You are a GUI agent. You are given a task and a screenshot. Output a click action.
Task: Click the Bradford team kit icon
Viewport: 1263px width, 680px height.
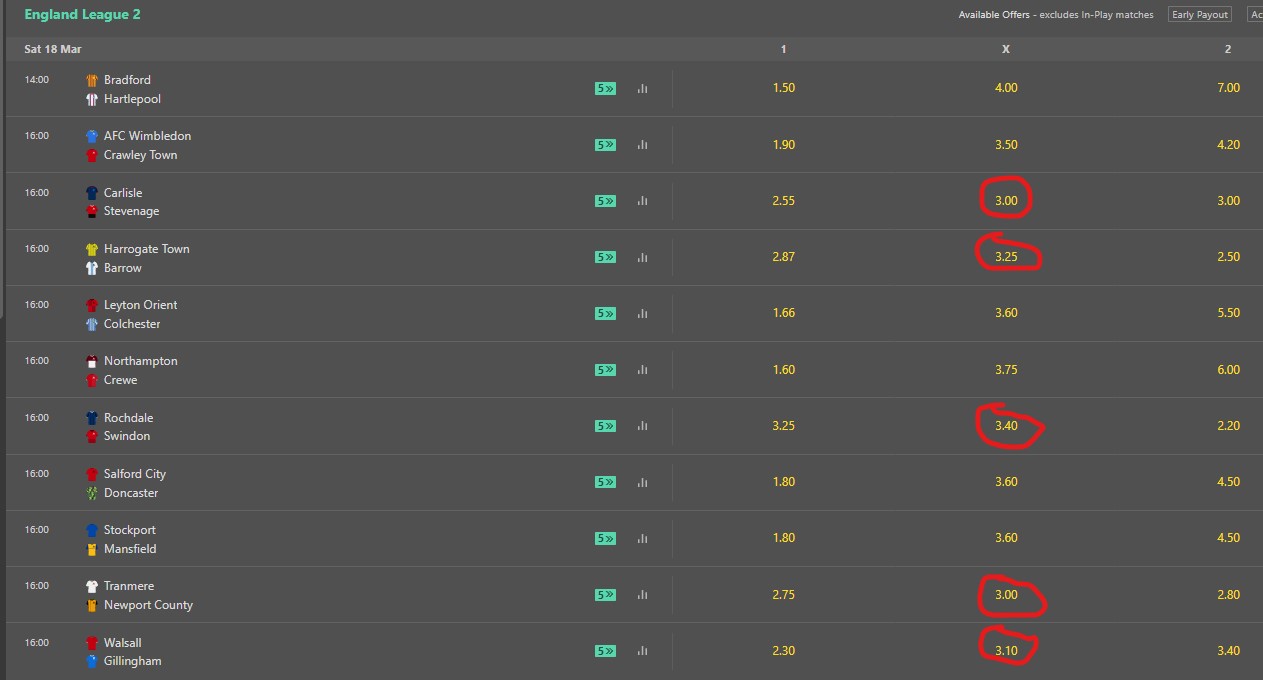click(92, 80)
